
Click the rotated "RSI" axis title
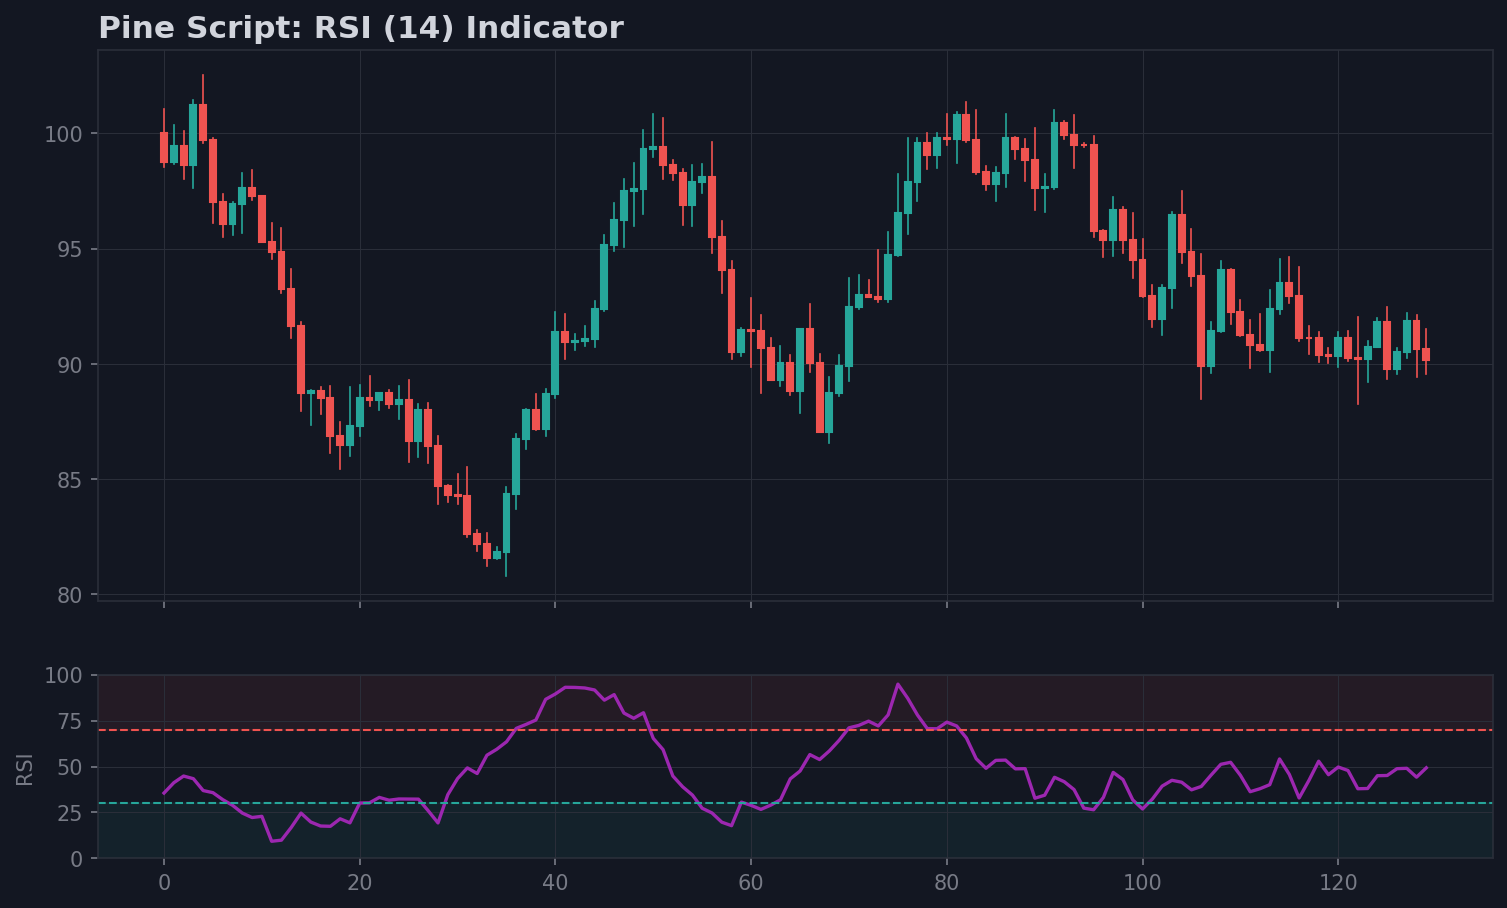pyautogui.click(x=25, y=768)
